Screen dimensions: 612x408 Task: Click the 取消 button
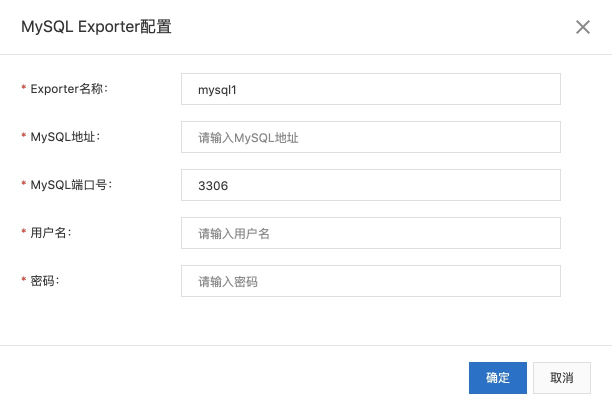pos(561,378)
